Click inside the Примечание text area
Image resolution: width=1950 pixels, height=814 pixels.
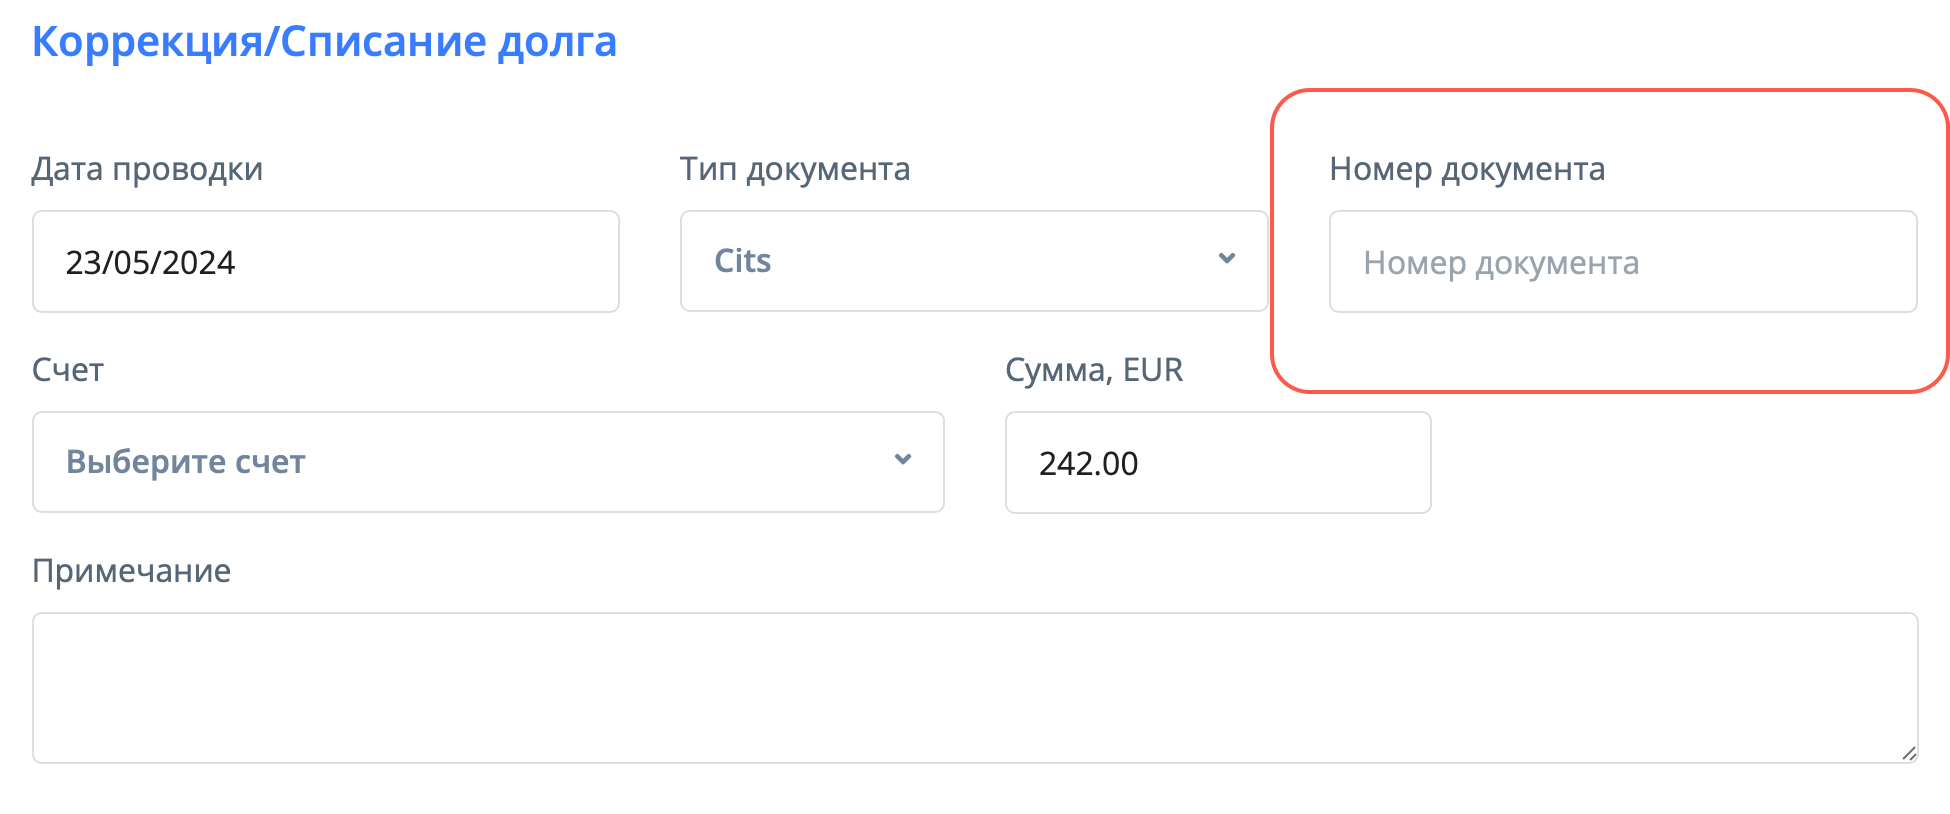pos(975,688)
